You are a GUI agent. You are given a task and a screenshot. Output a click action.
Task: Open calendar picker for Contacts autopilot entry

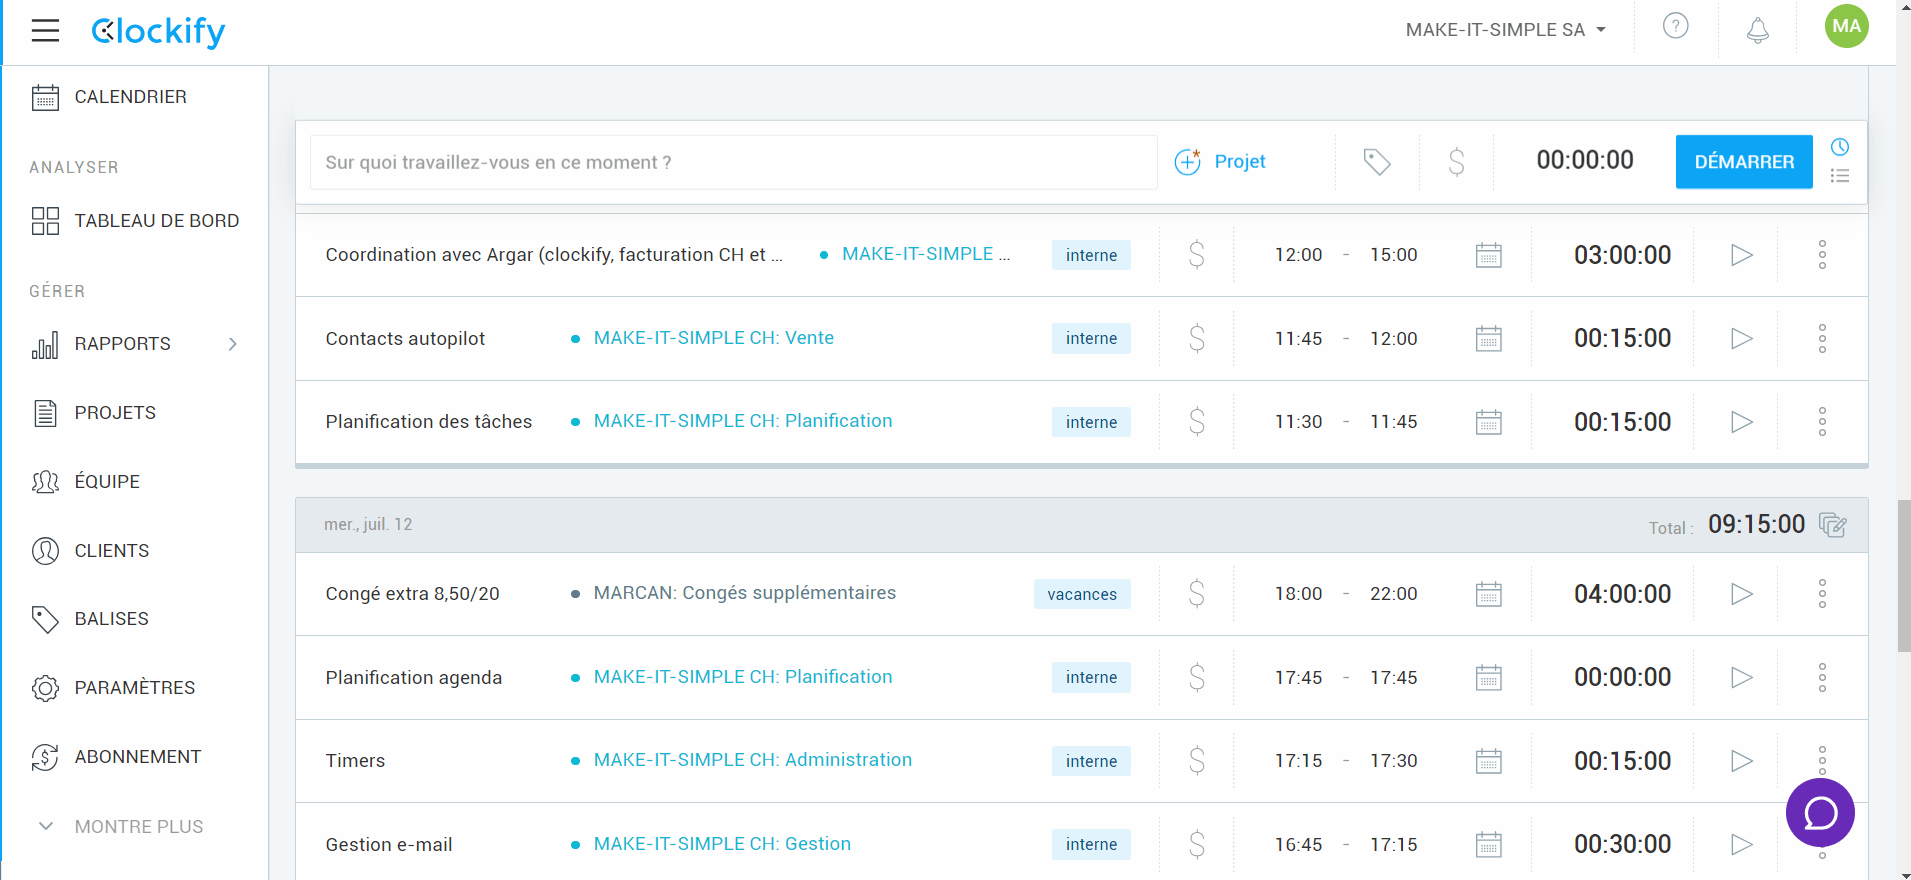pyautogui.click(x=1488, y=339)
